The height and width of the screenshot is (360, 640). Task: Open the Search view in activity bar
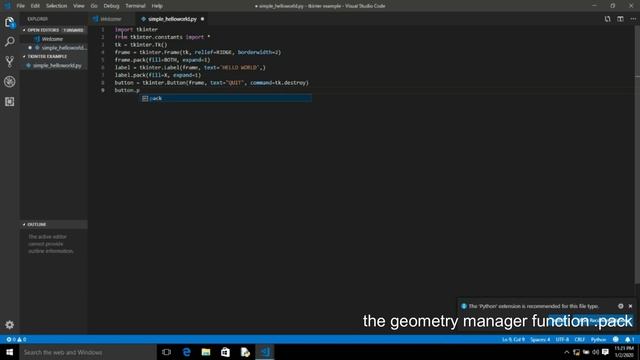(9, 42)
